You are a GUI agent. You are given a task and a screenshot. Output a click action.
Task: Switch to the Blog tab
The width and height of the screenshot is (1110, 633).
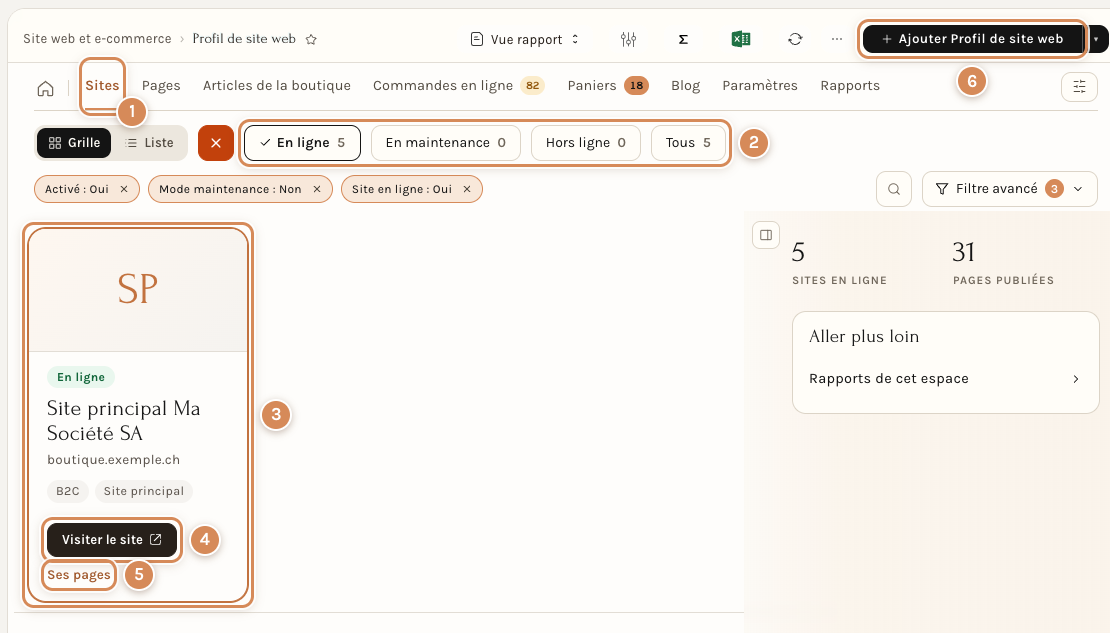pos(685,86)
